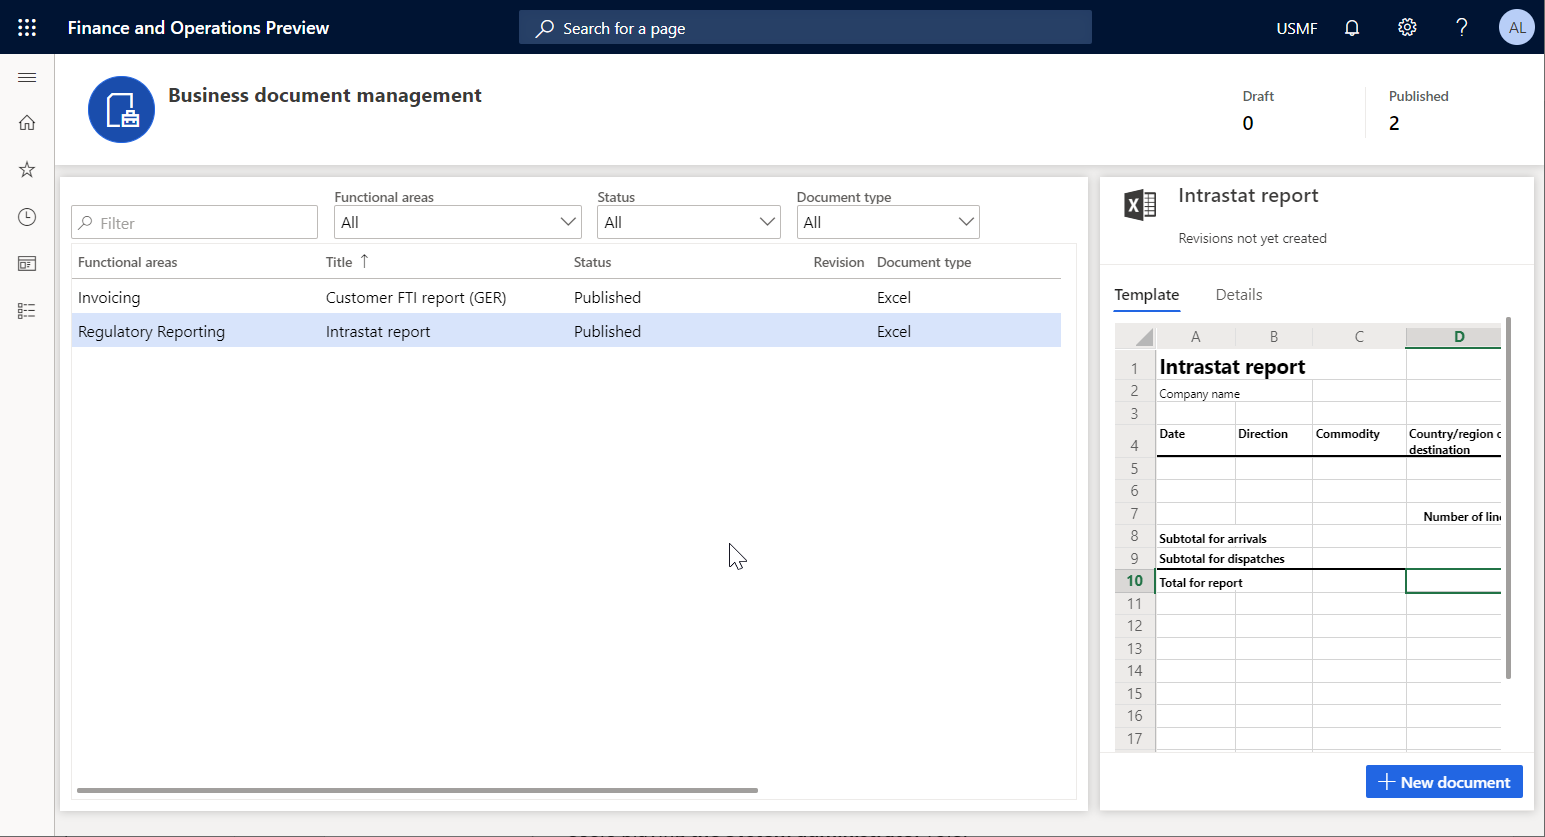Viewport: 1545px width, 837px height.
Task: Click the grid horizontal scrollbar
Action: pyautogui.click(x=417, y=790)
